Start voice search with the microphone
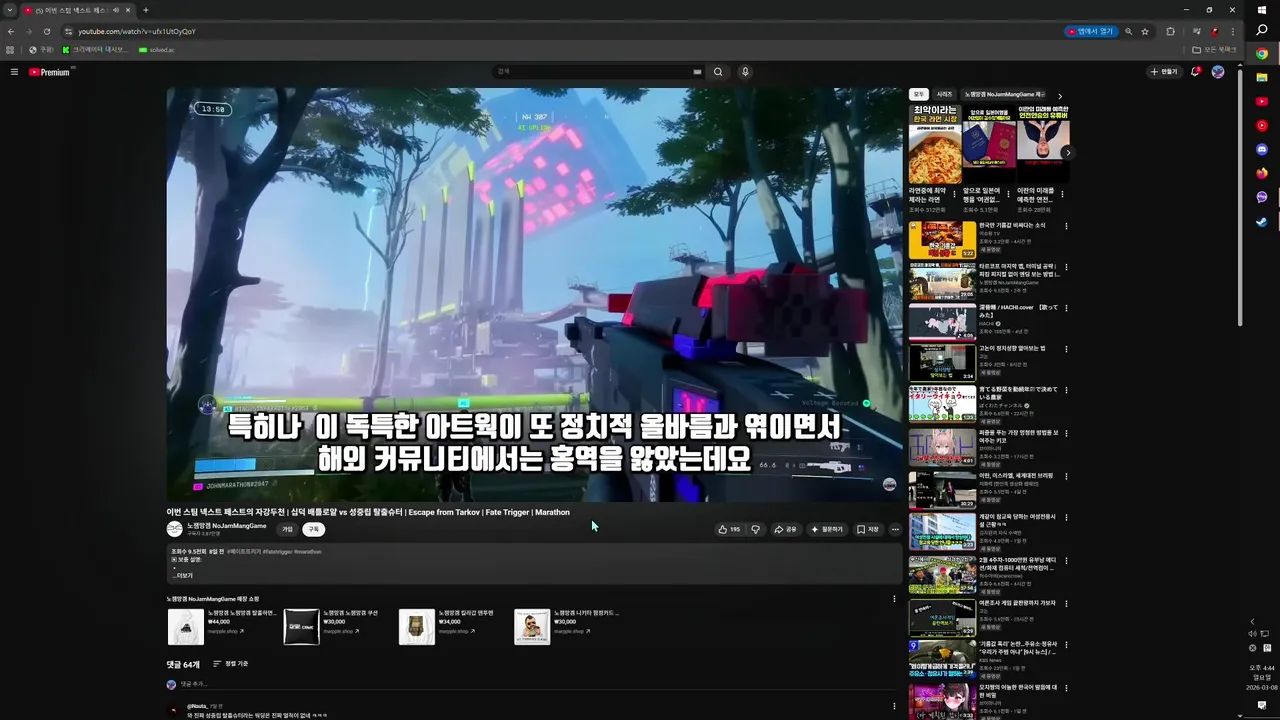This screenshot has width=1280, height=720. pyautogui.click(x=745, y=72)
